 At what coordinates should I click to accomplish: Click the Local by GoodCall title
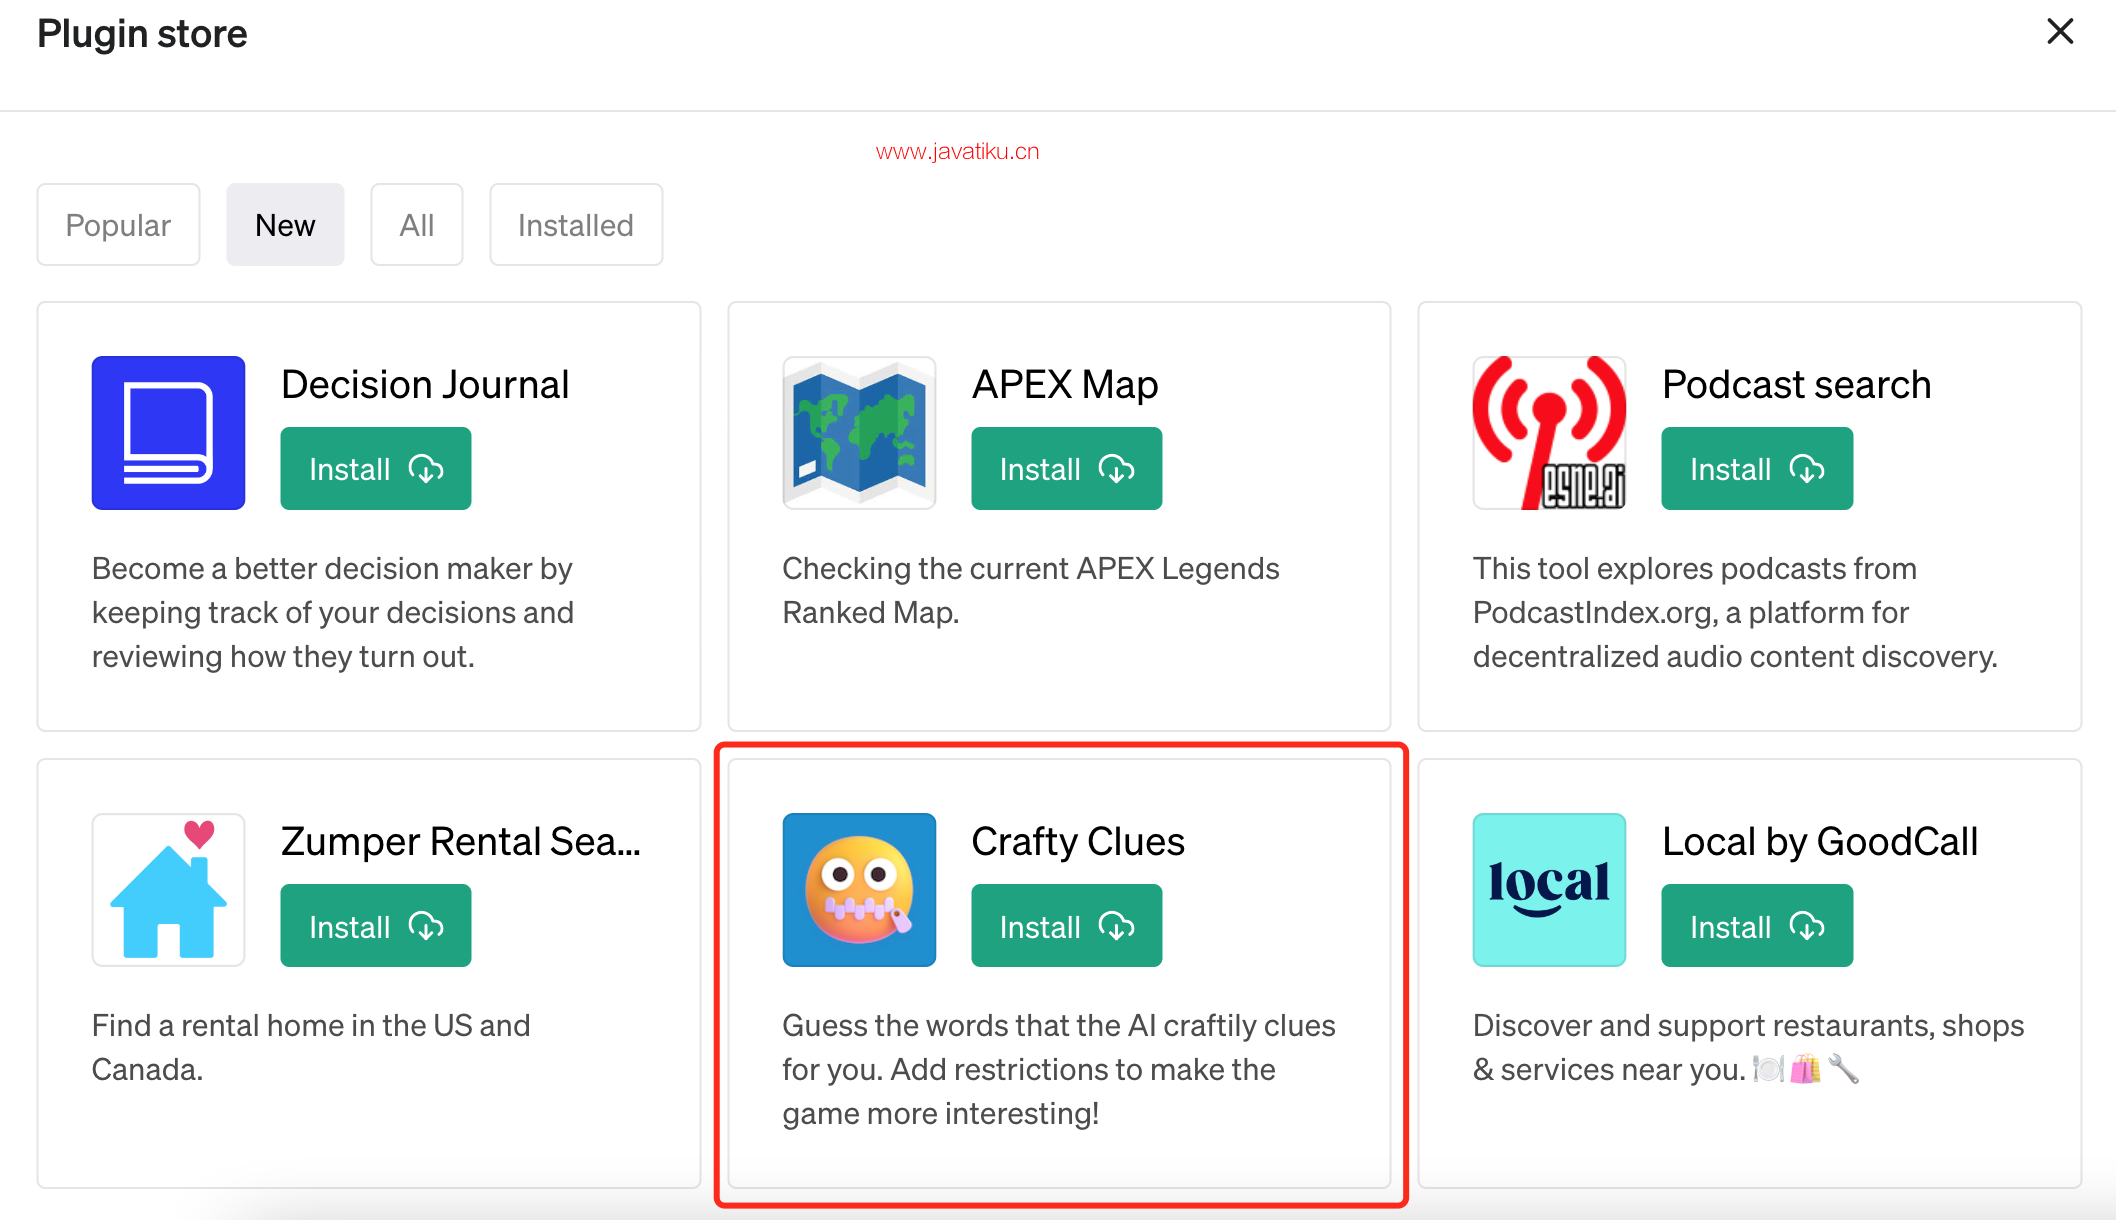pyautogui.click(x=1820, y=842)
